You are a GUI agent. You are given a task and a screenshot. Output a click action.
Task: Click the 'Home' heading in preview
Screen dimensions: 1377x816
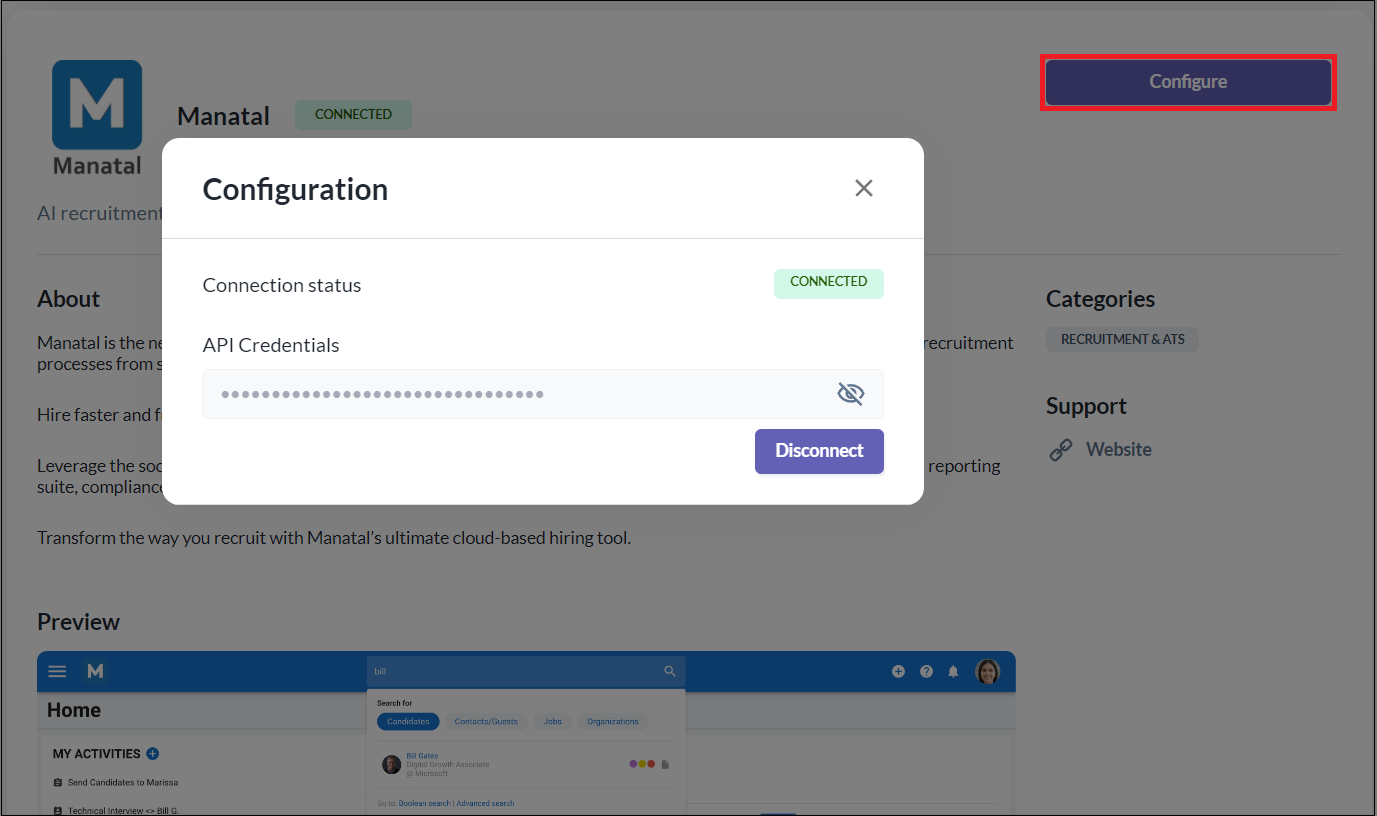click(x=74, y=710)
